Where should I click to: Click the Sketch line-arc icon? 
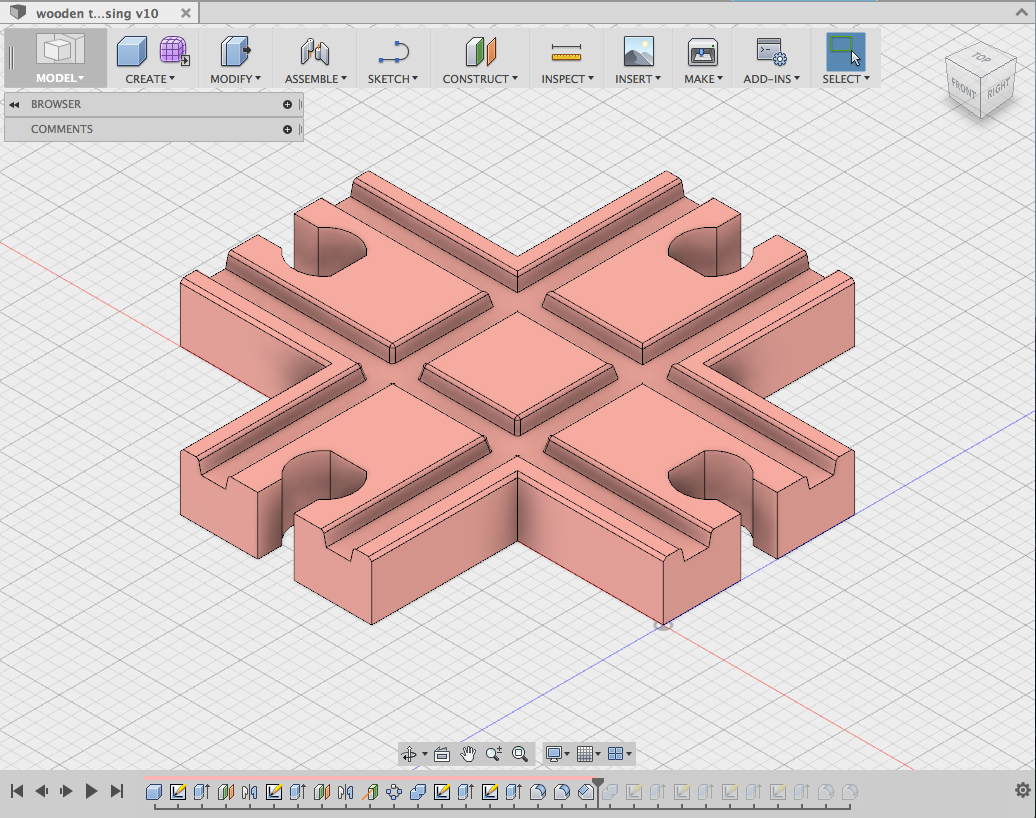[394, 52]
